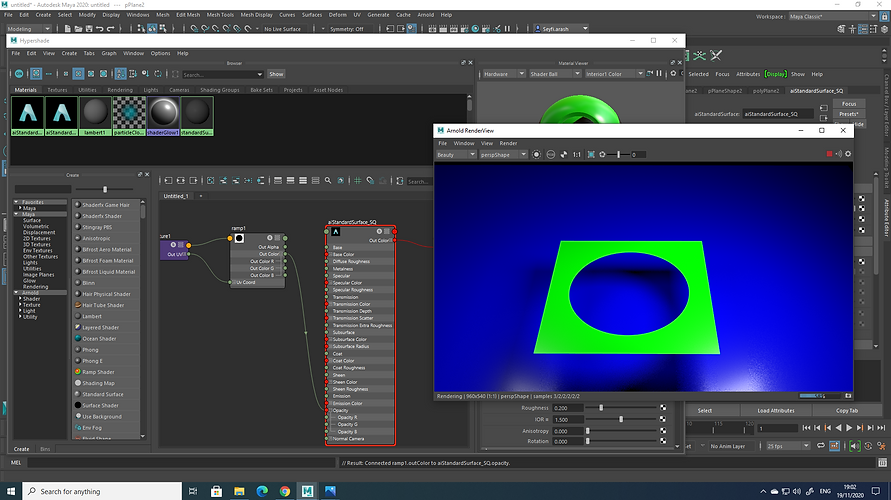Open the Beauty AOV dropdown in RenderView
Viewport: 891px width, 500px height.
[456, 155]
